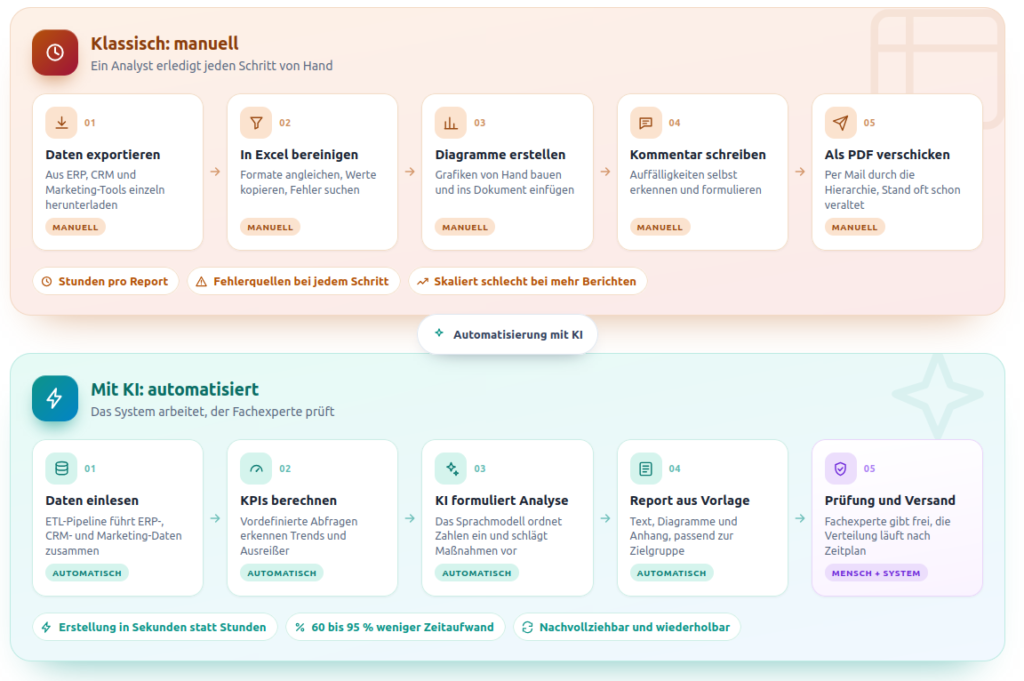Click the 'MENSCH + SYSTEM' badge
The height and width of the screenshot is (681, 1024).
876,573
